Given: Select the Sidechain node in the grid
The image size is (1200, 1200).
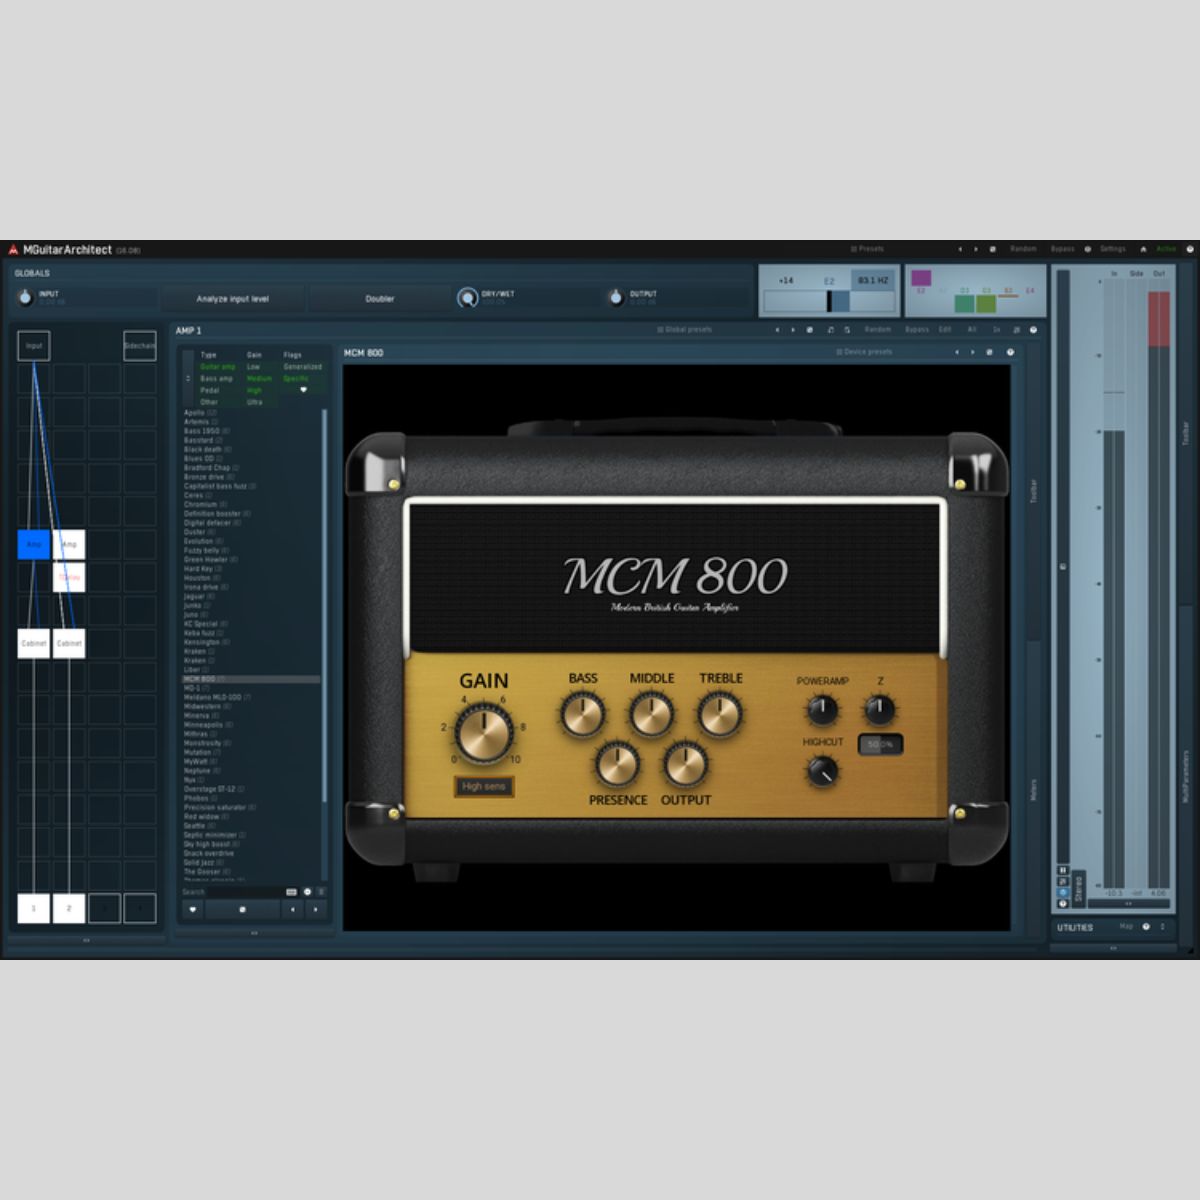Looking at the screenshot, I should point(140,346).
